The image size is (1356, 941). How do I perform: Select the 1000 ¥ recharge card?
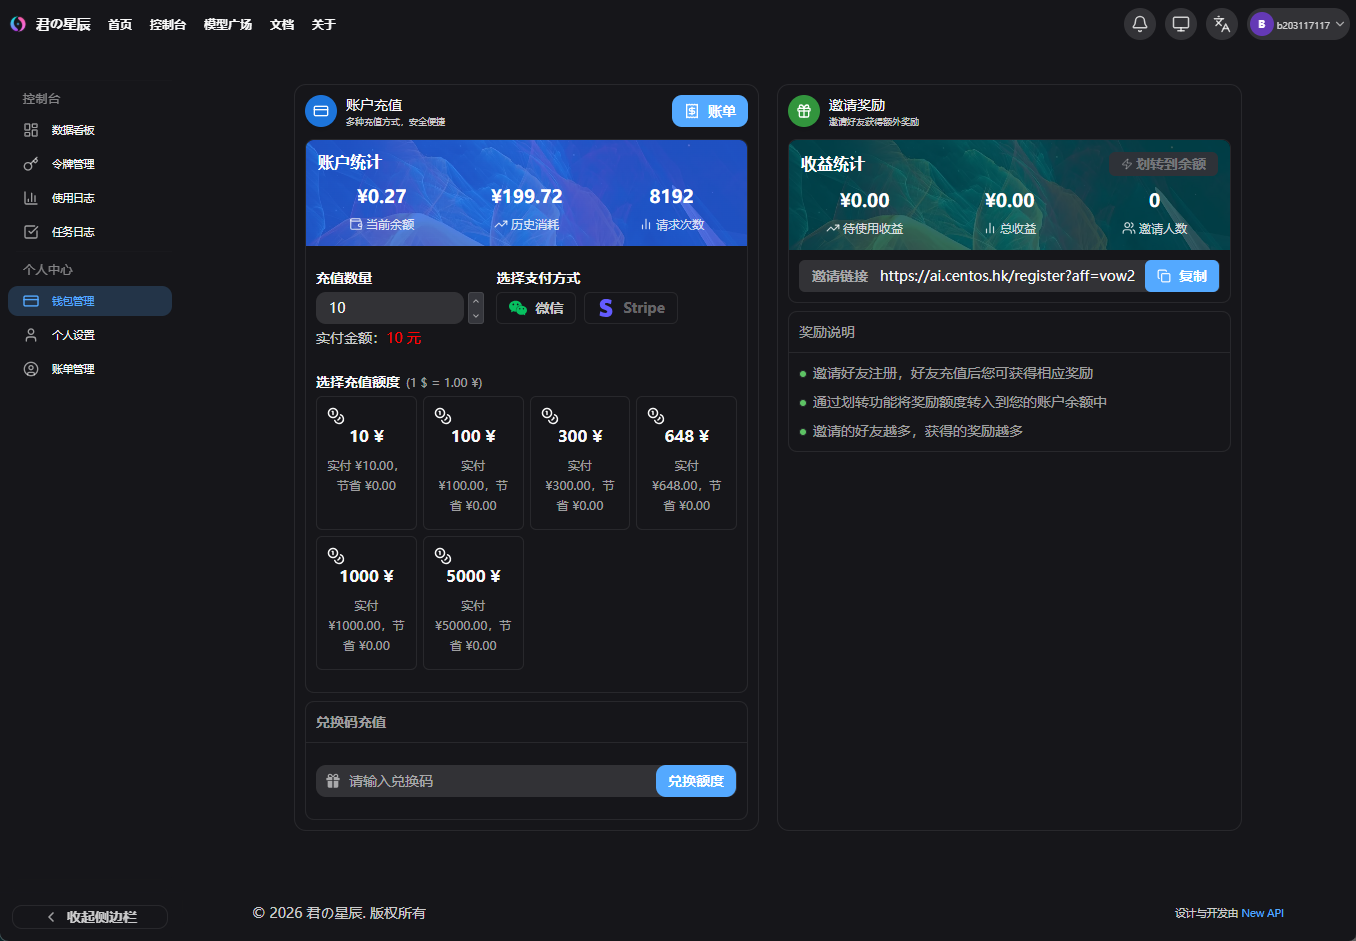[367, 603]
